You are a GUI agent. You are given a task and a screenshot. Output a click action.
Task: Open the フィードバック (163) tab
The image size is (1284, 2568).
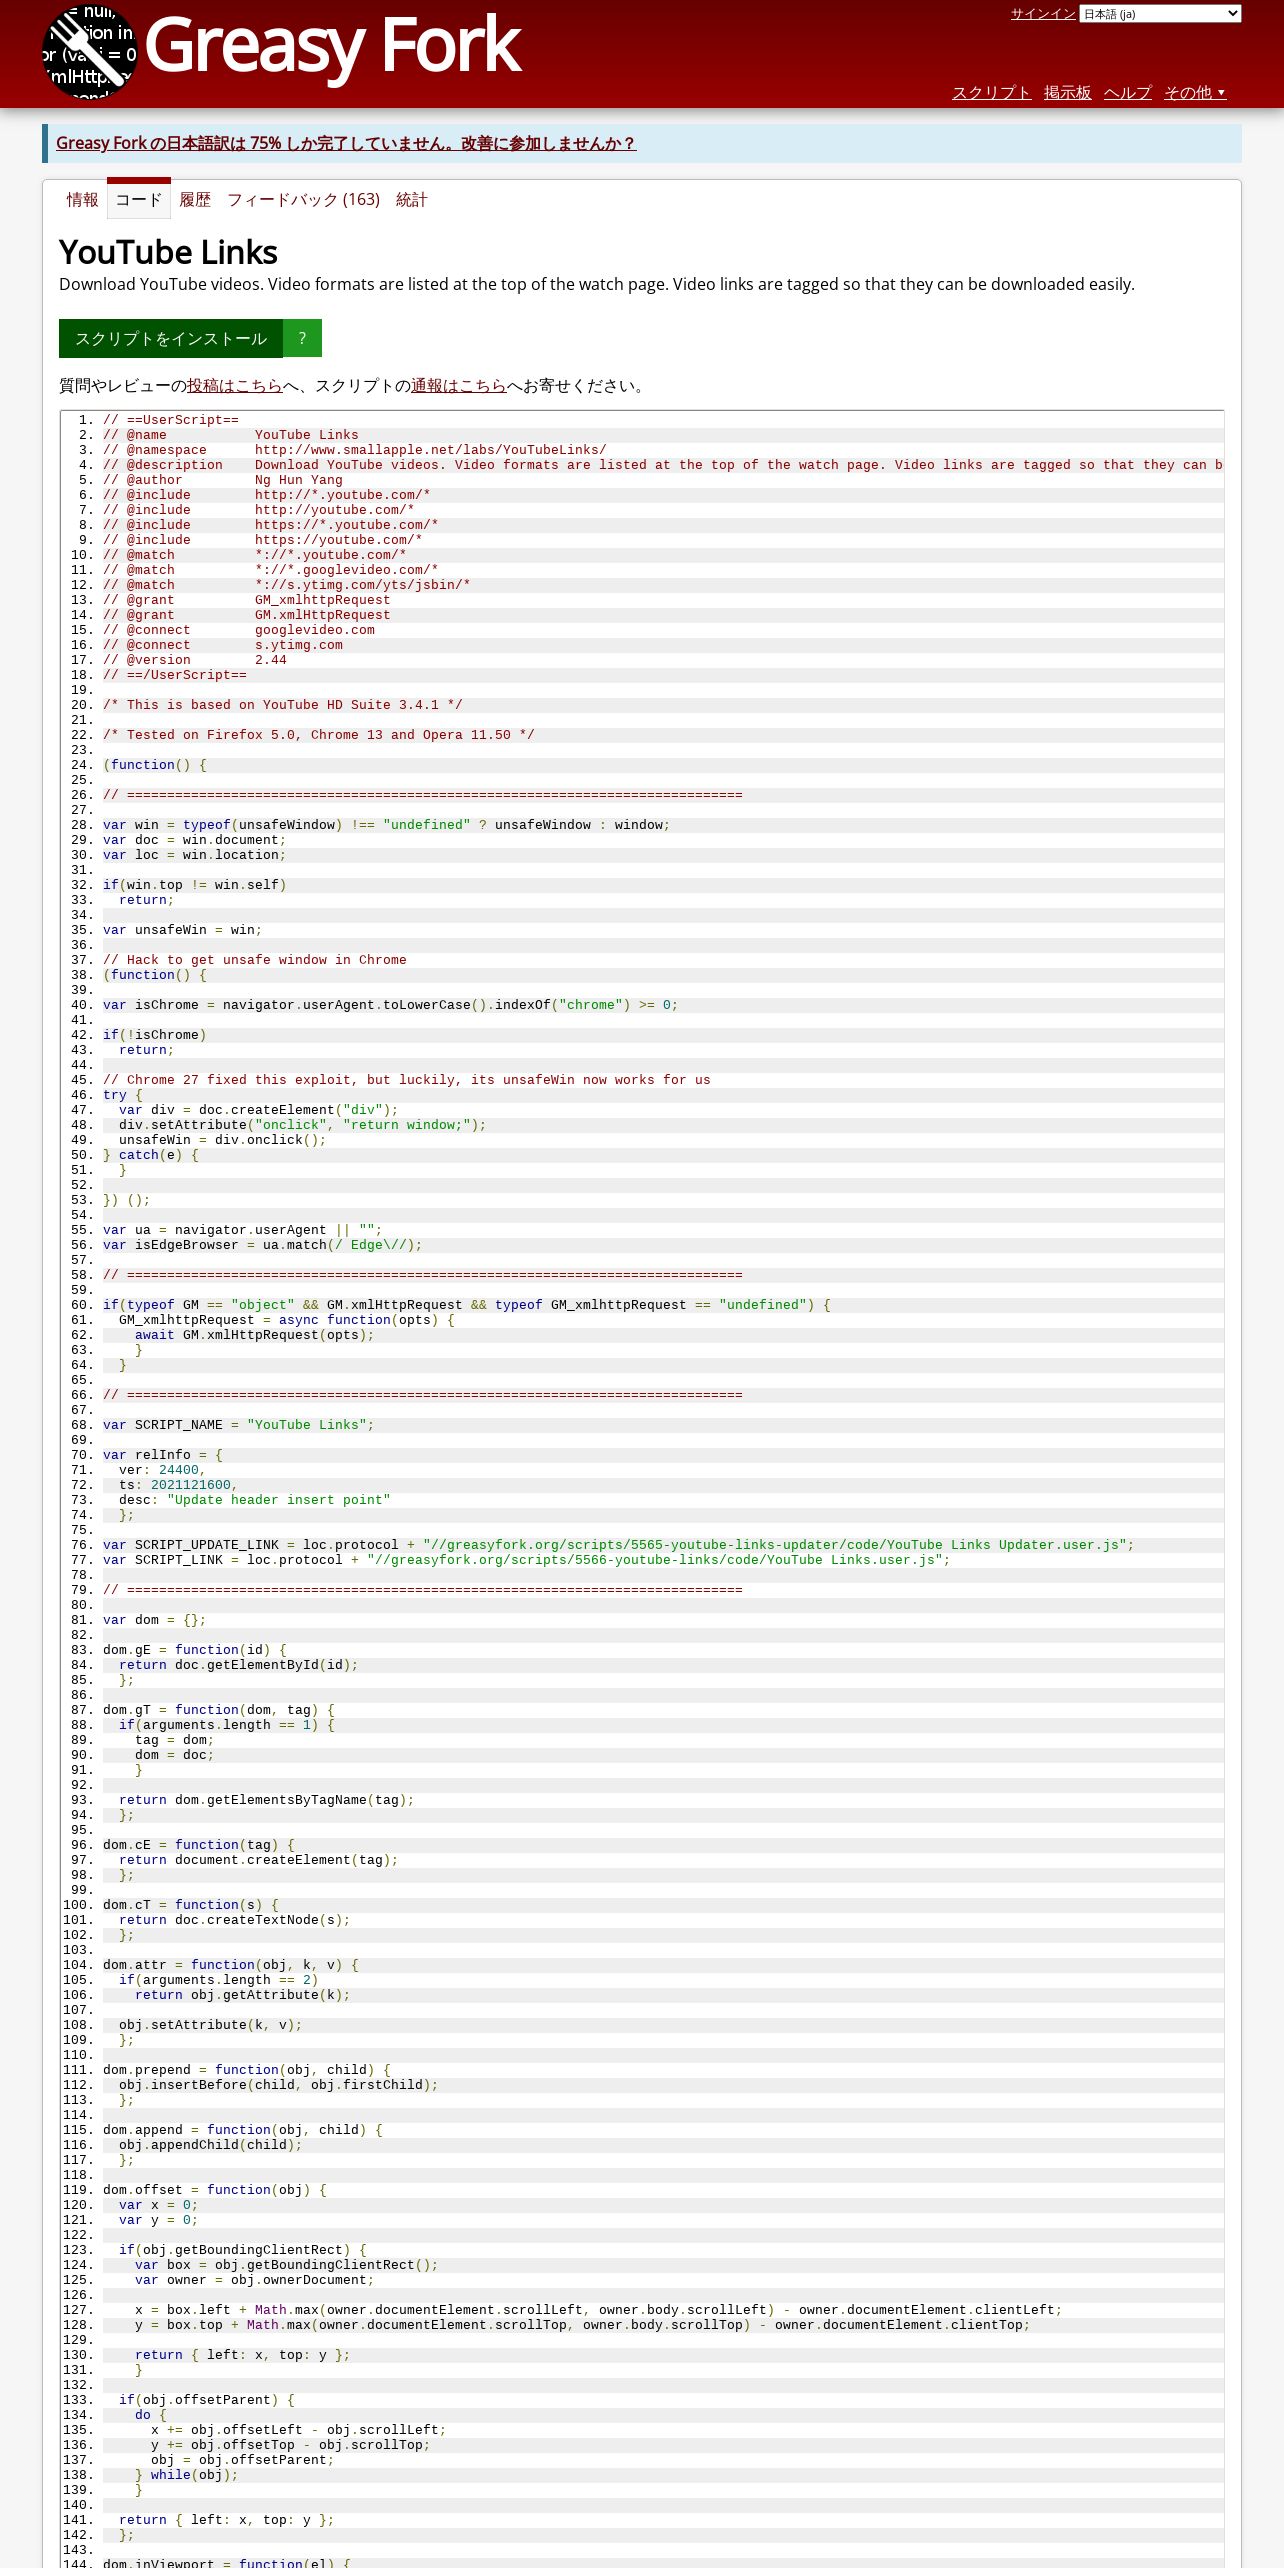(x=303, y=200)
